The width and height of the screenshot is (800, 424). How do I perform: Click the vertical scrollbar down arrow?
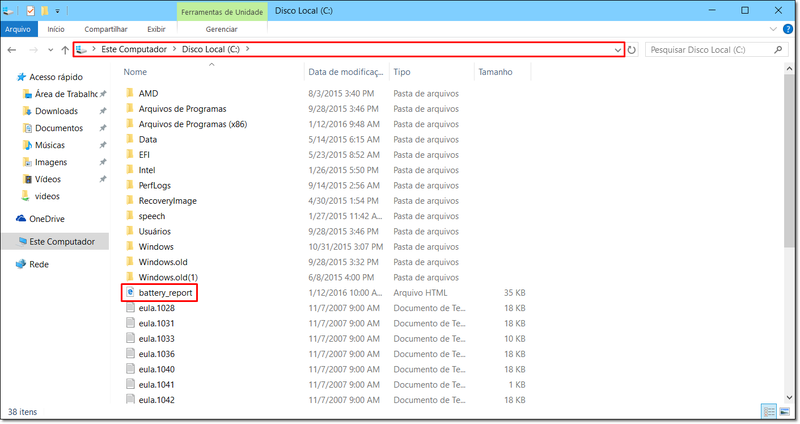[x=789, y=397]
